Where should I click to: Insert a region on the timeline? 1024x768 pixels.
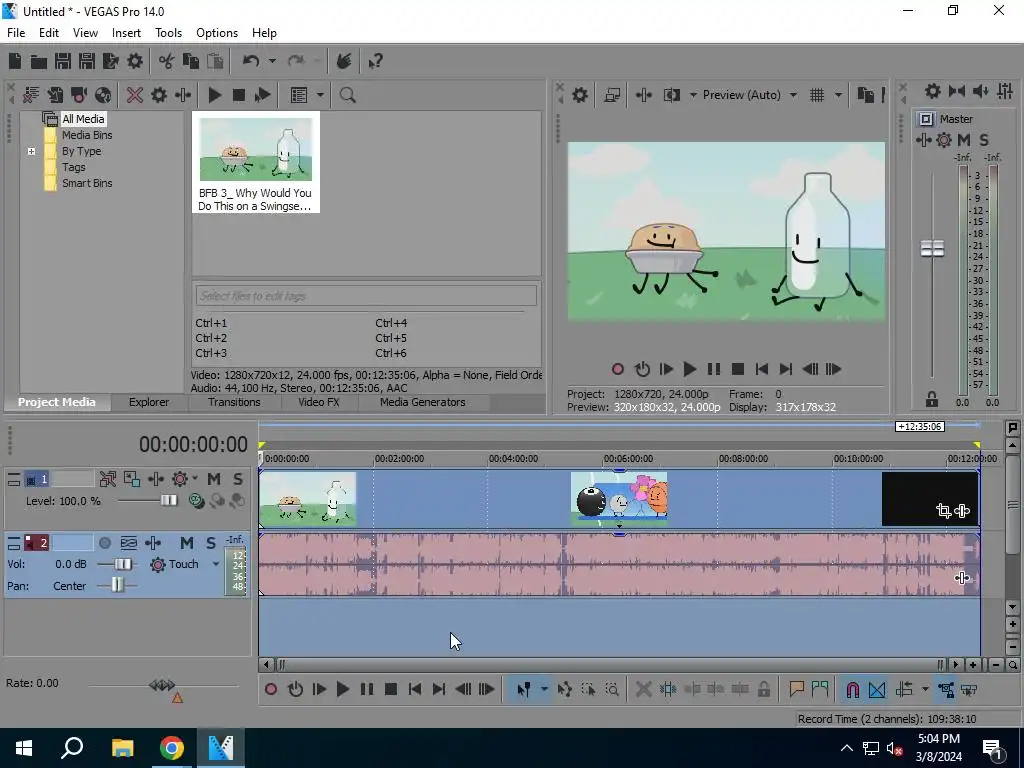coord(820,690)
